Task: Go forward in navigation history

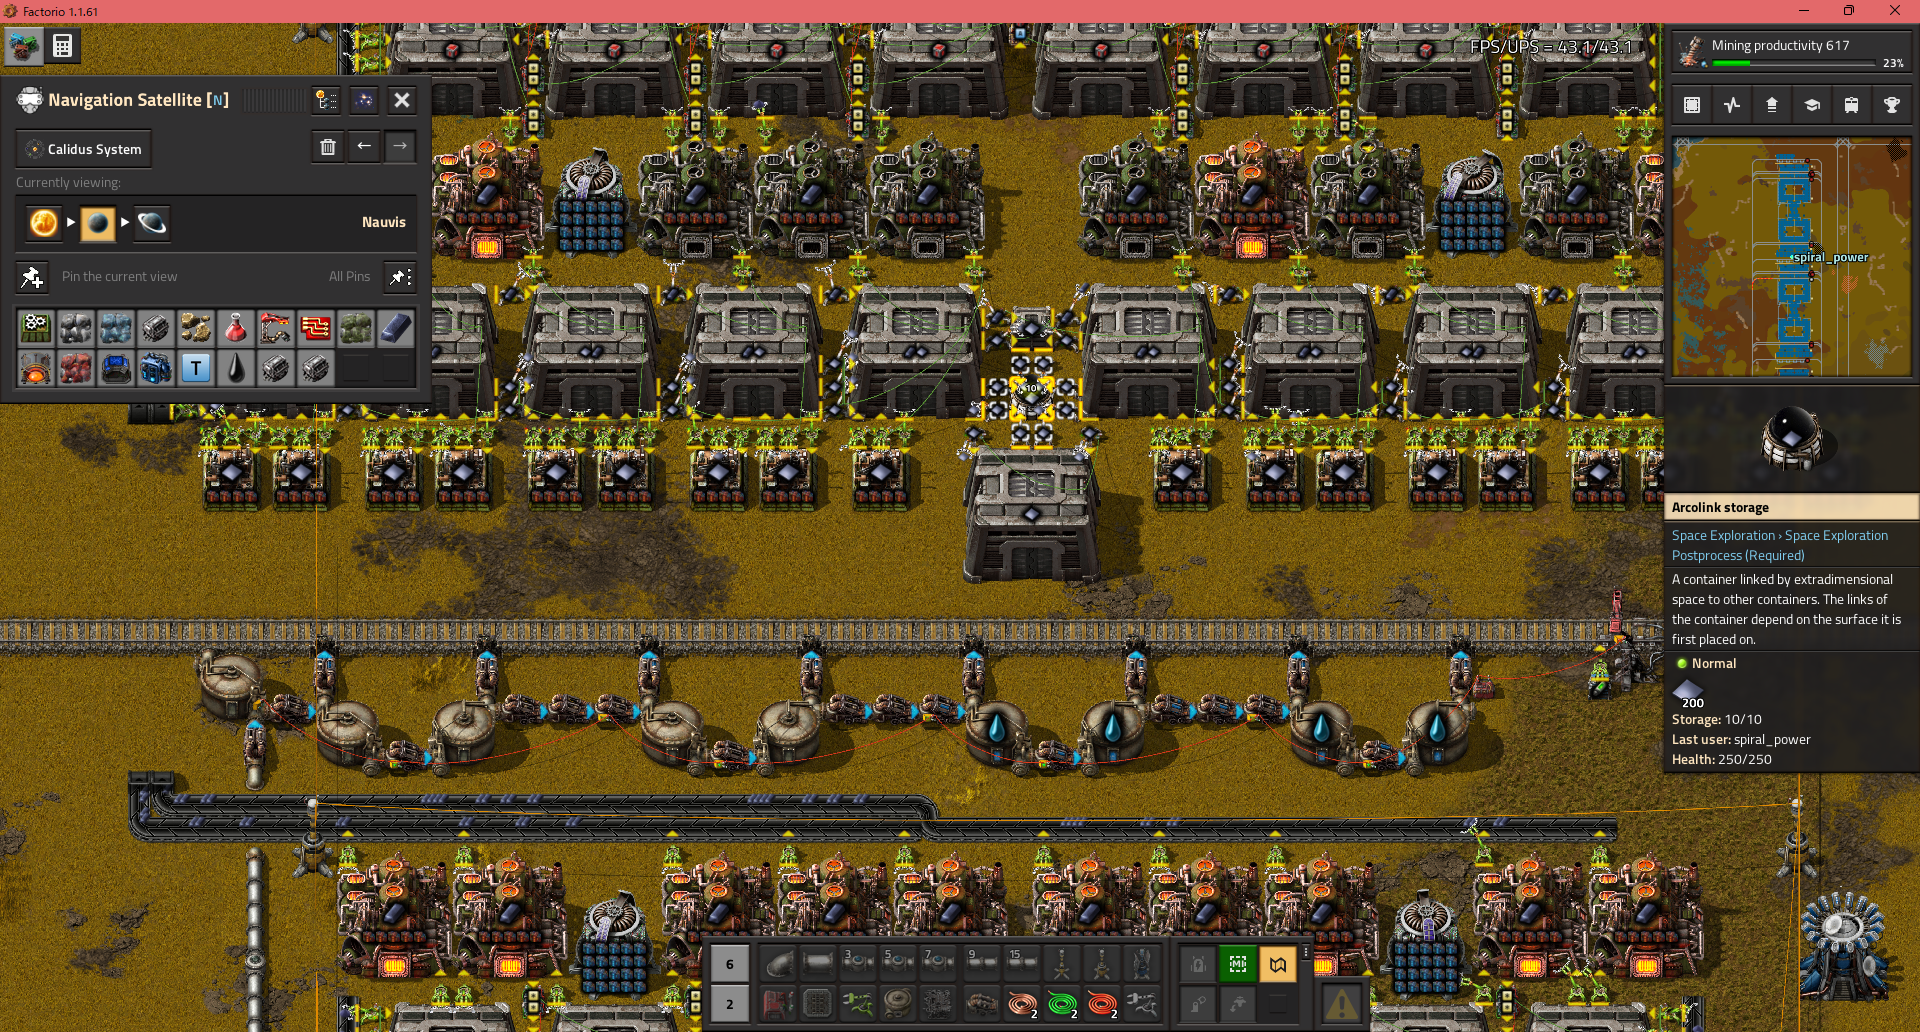Action: (x=400, y=147)
